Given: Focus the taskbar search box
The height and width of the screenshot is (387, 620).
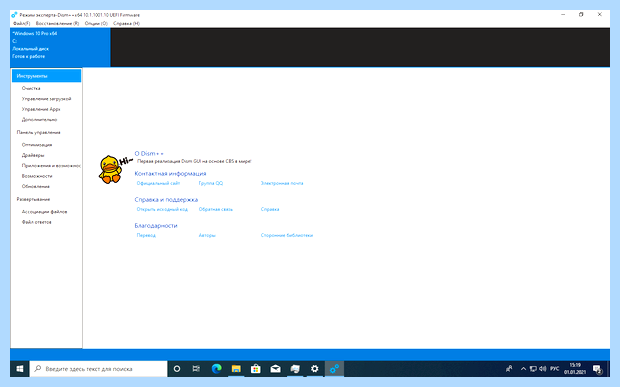Looking at the screenshot, I should coord(98,369).
